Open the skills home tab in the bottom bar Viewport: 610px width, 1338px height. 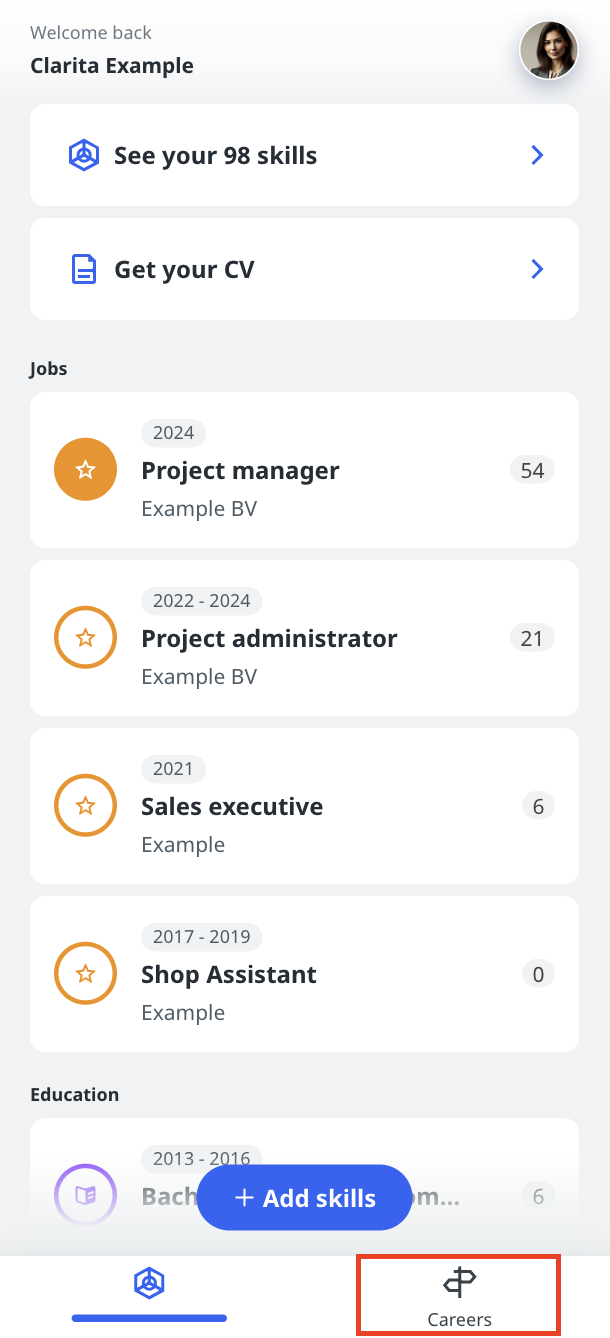point(149,1283)
